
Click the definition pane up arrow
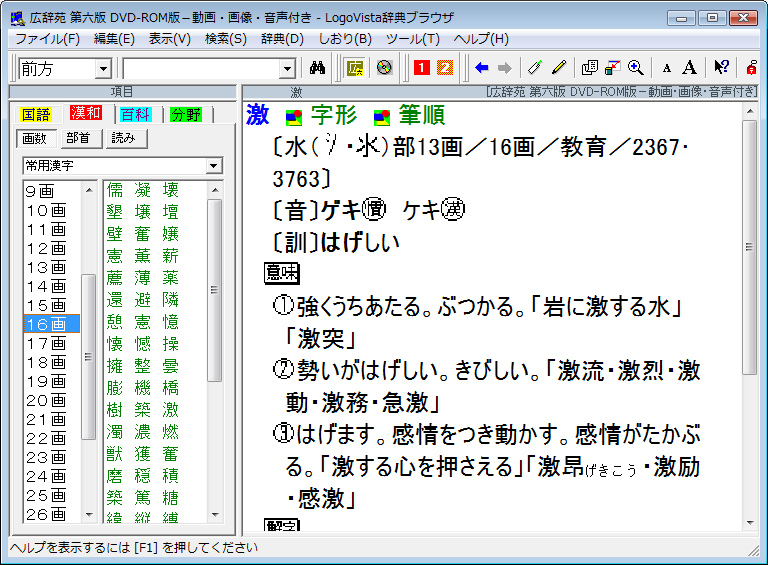749,112
